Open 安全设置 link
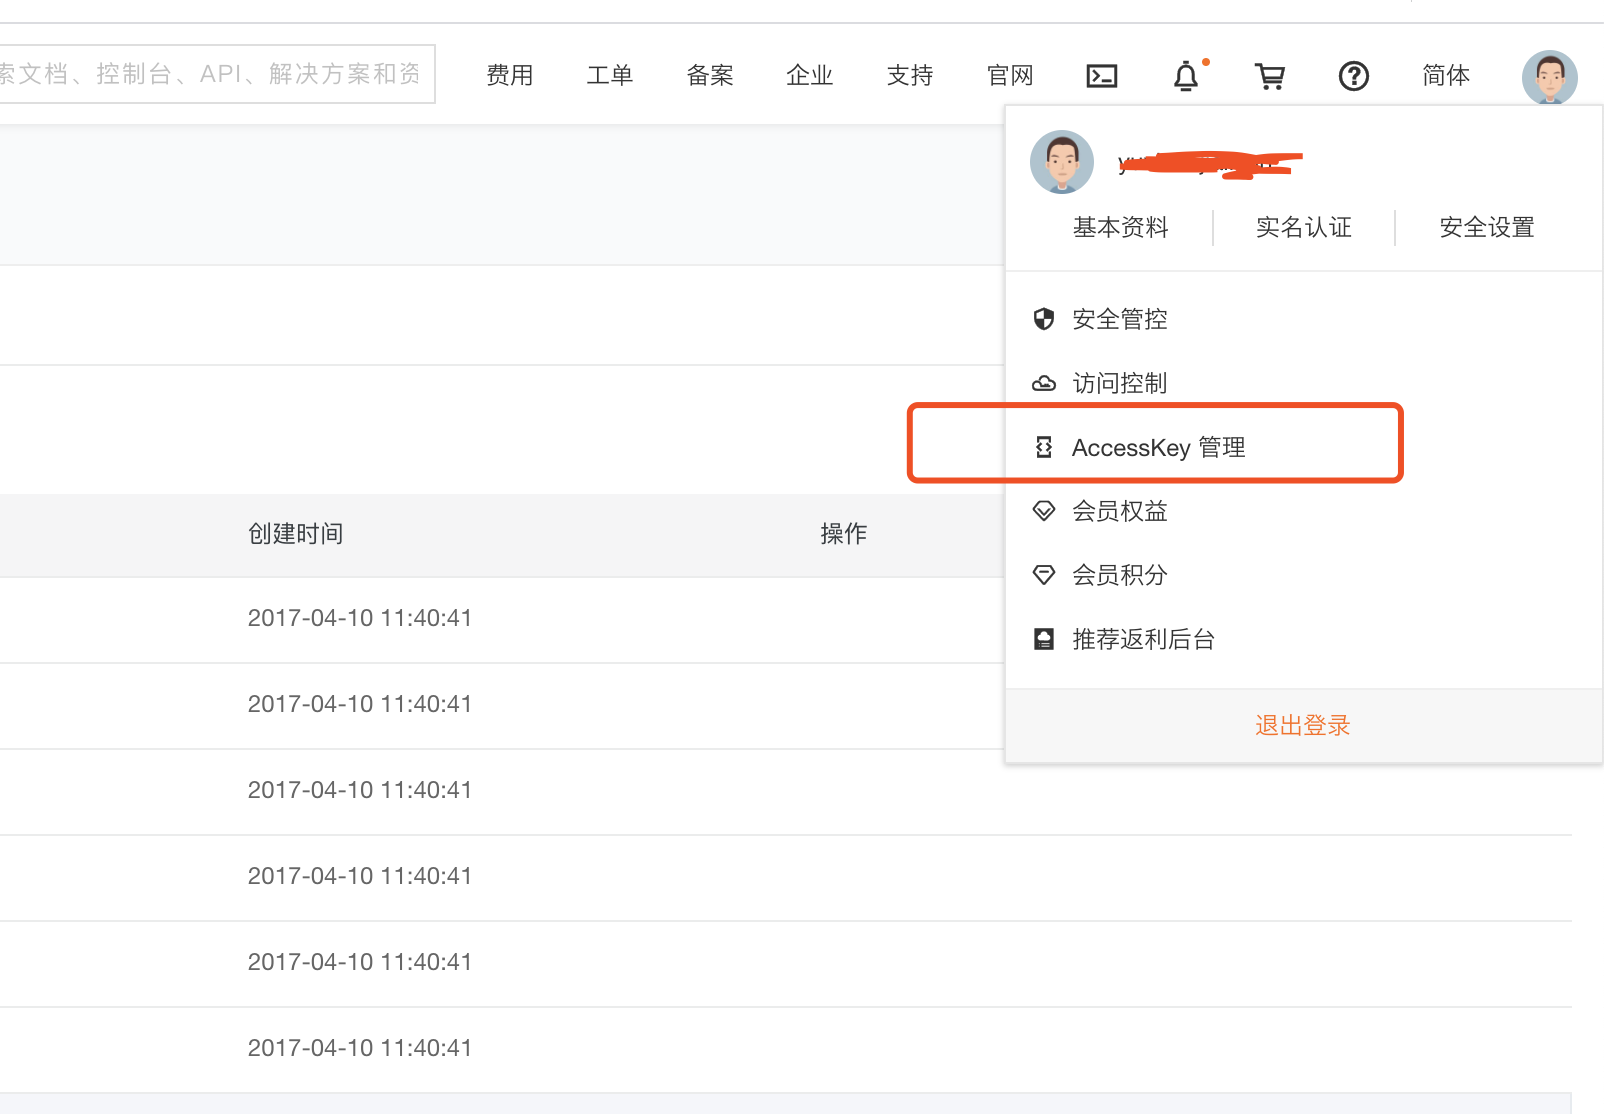 click(1486, 228)
